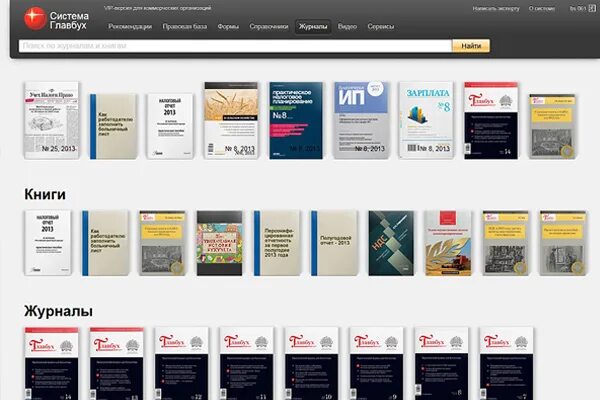This screenshot has height=400, width=600.
Task: Open Персонифицированная отчетность за первое полугодие book
Action: coord(277,243)
